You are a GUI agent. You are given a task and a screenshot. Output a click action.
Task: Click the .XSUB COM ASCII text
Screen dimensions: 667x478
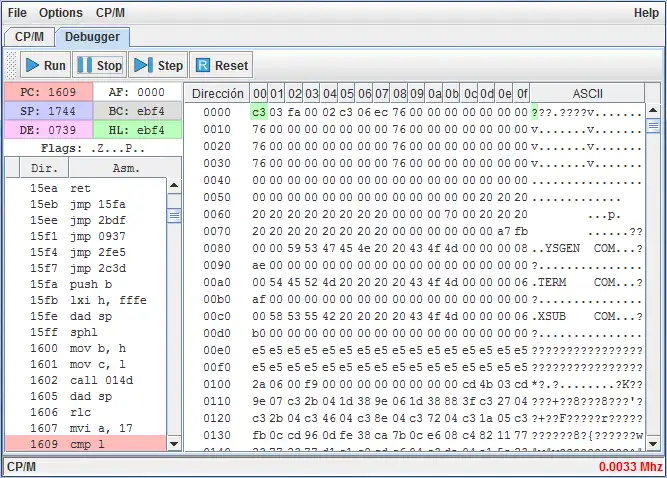[587, 316]
